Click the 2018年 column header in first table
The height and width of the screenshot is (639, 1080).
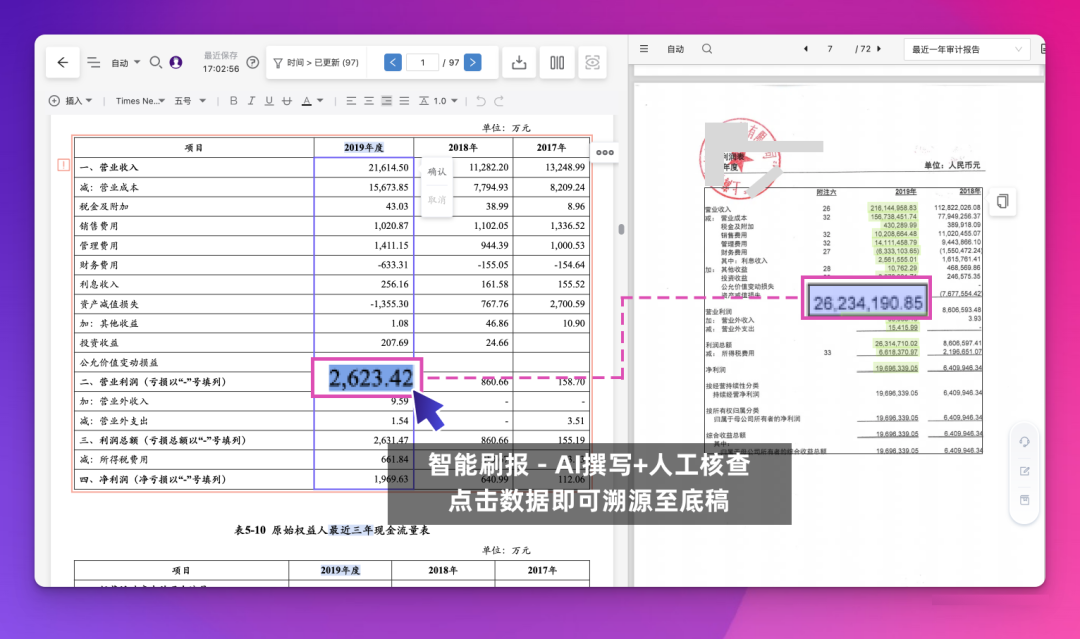tap(463, 147)
